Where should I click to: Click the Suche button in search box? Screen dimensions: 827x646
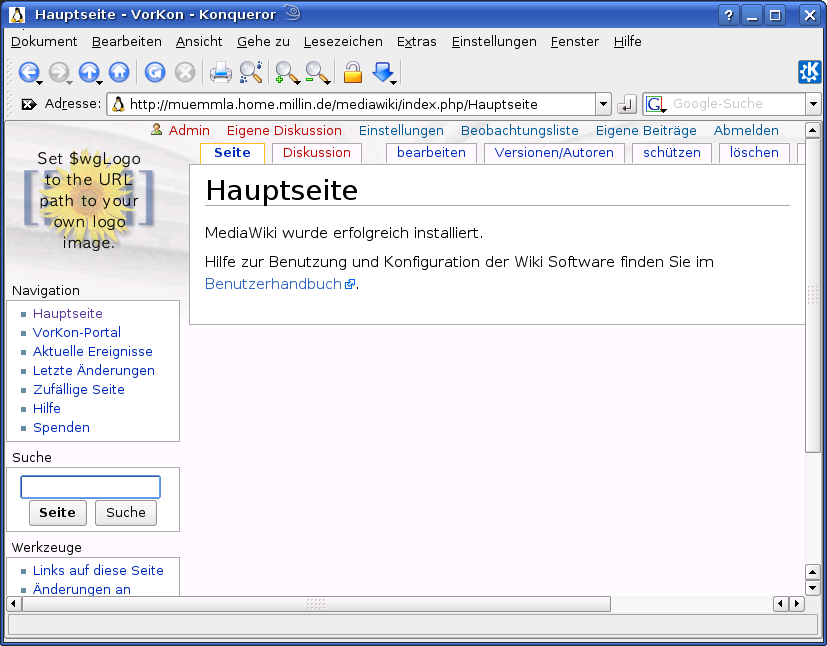[x=126, y=513]
